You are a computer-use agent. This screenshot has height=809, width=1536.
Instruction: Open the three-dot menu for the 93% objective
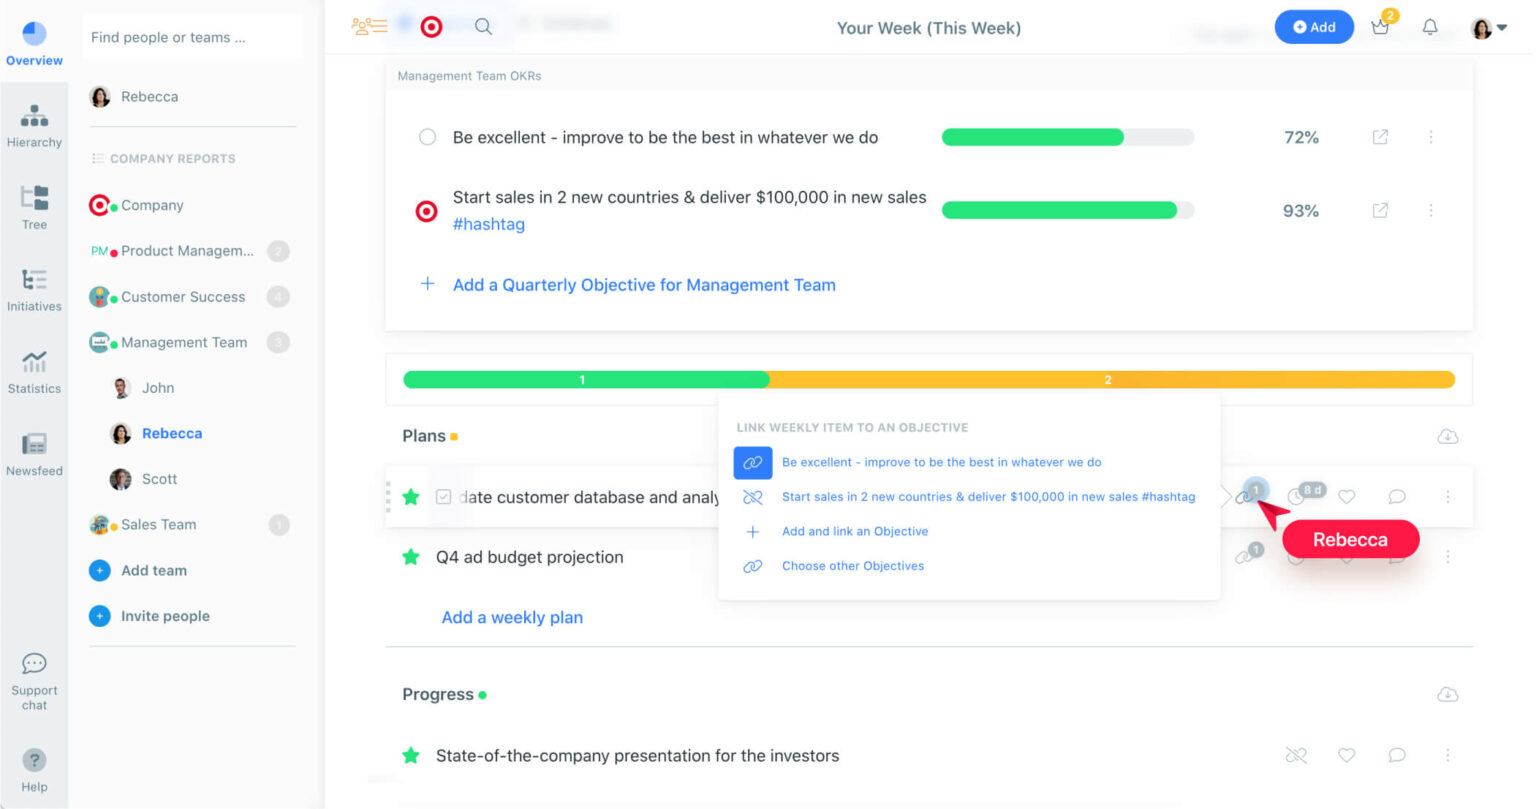[x=1431, y=210]
